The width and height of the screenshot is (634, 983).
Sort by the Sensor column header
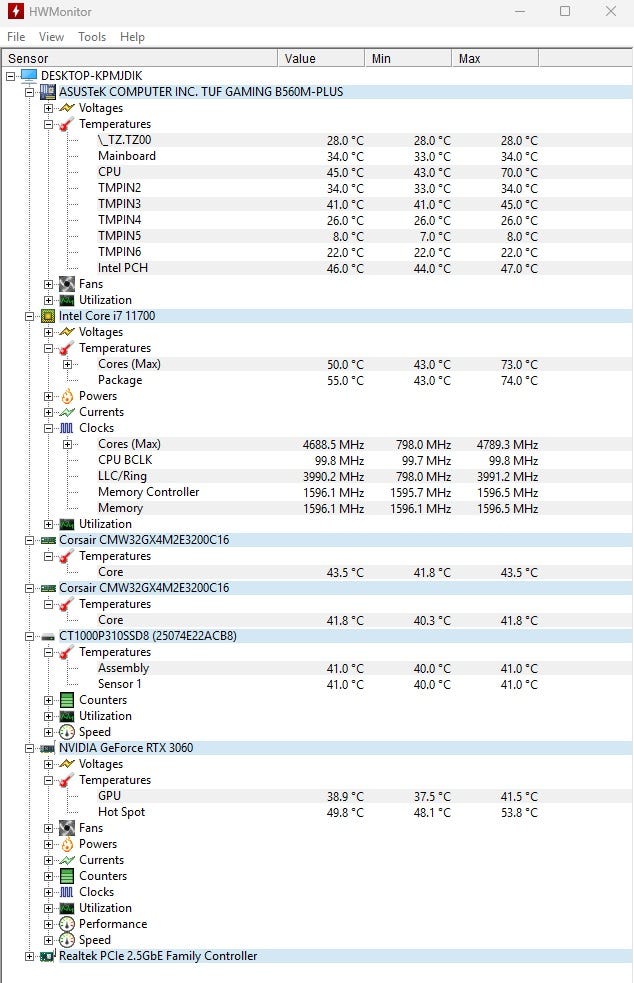(139, 58)
